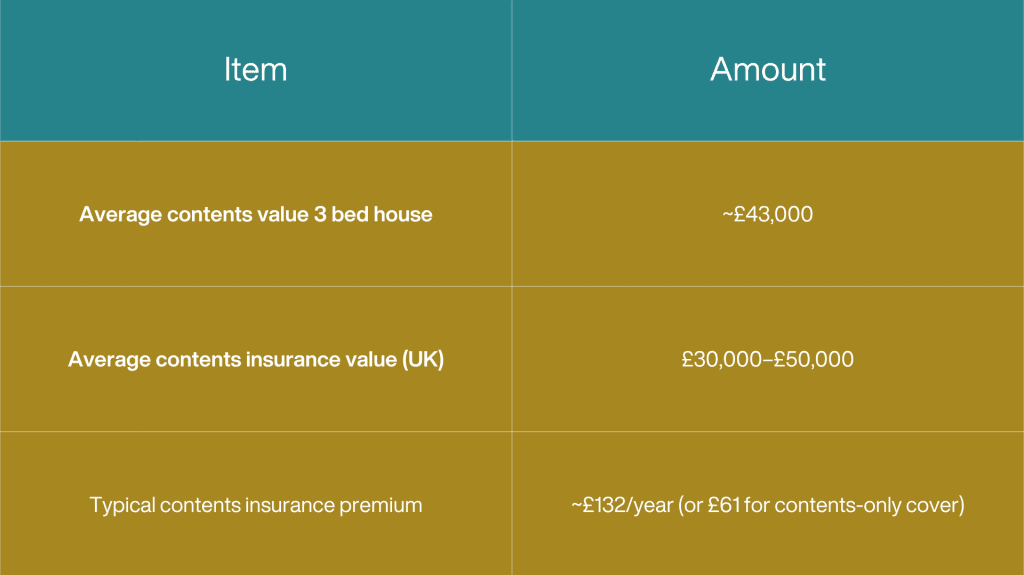This screenshot has width=1024, height=575.
Task: Select the Average contents insurance value (UK) cell
Action: 255,359
